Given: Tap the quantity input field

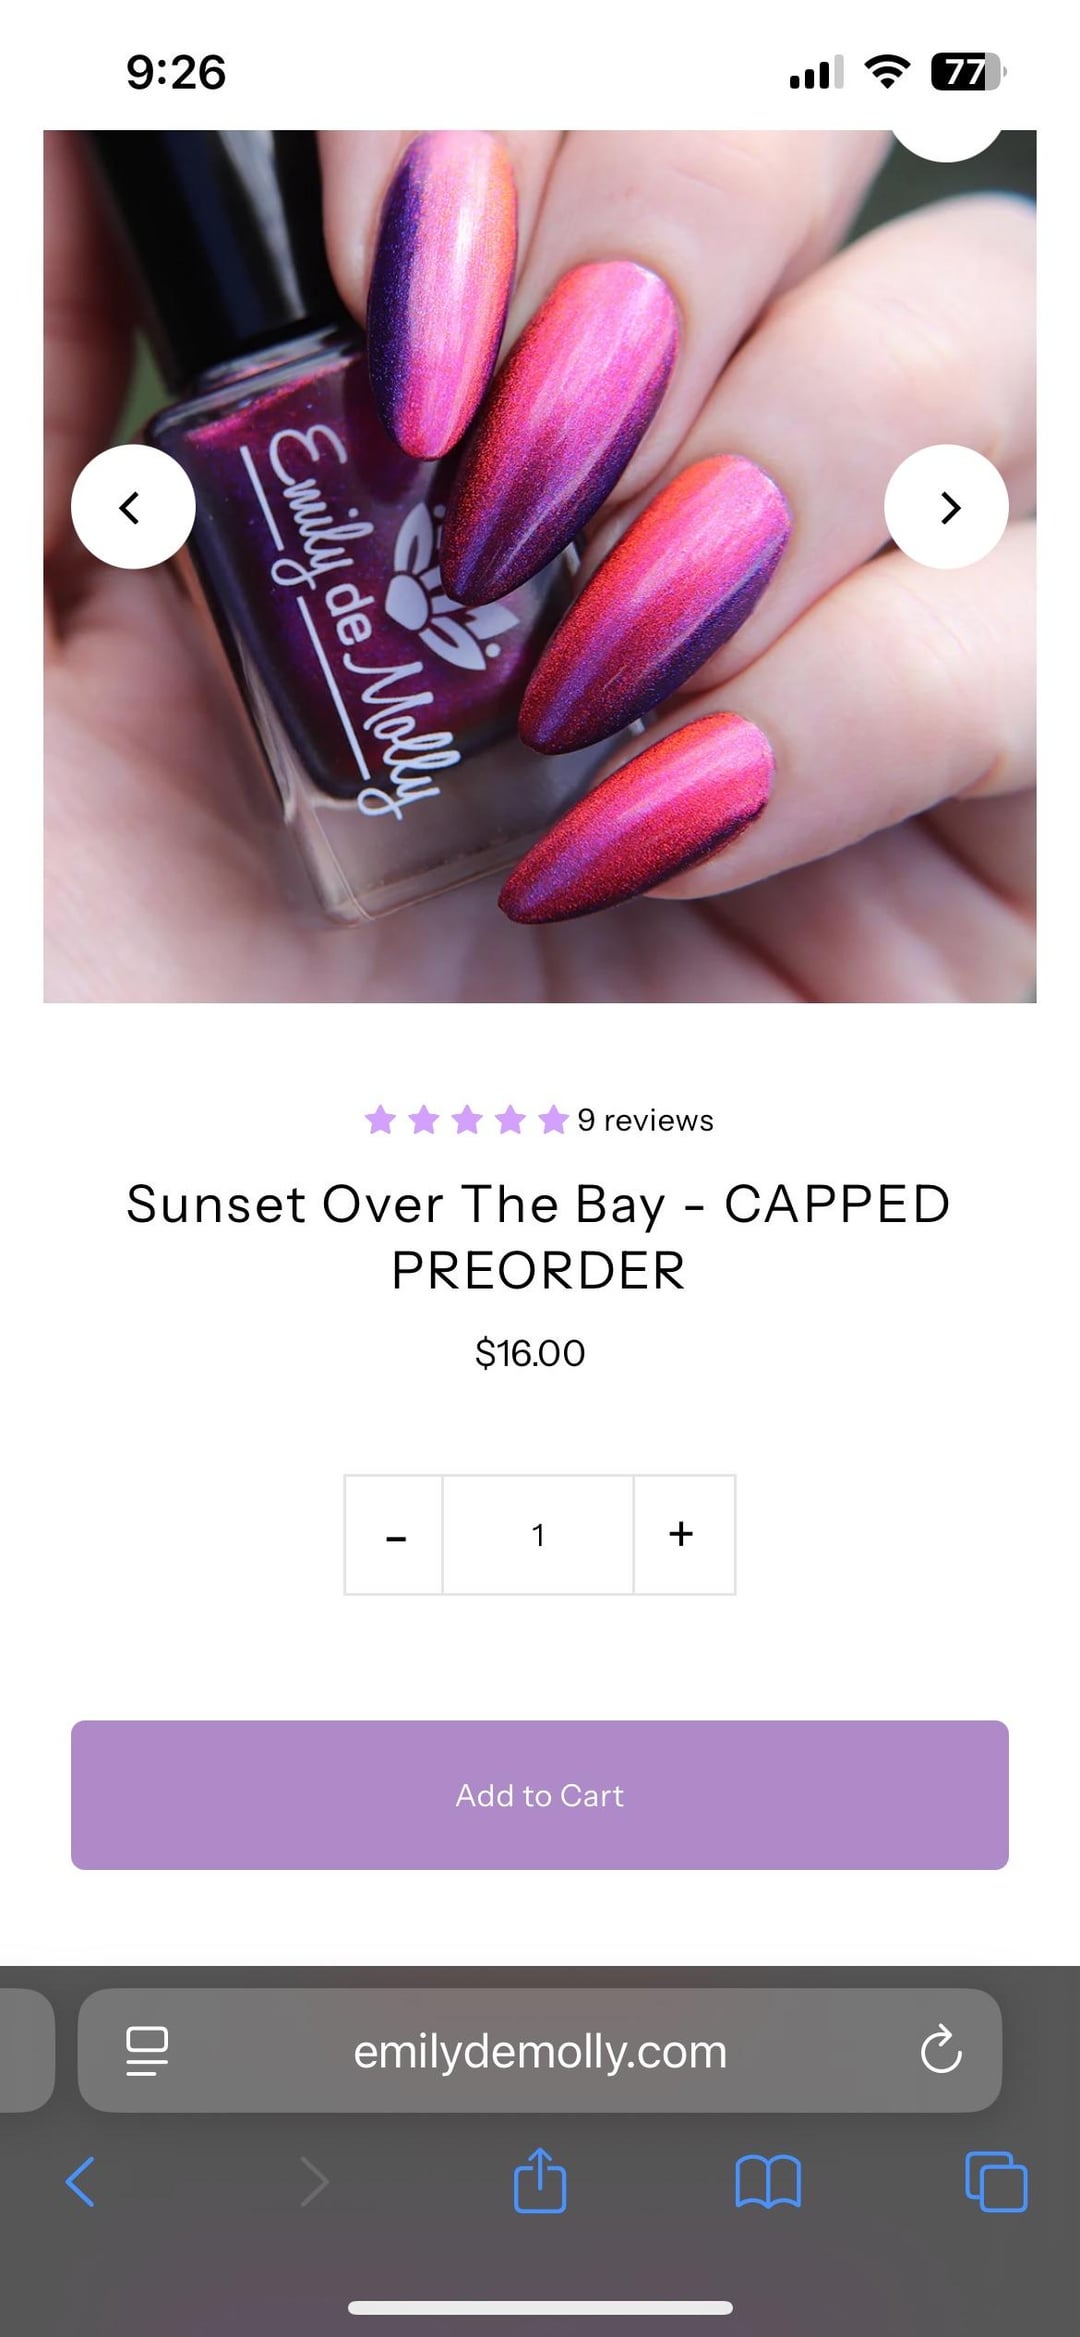Looking at the screenshot, I should click(x=538, y=1535).
